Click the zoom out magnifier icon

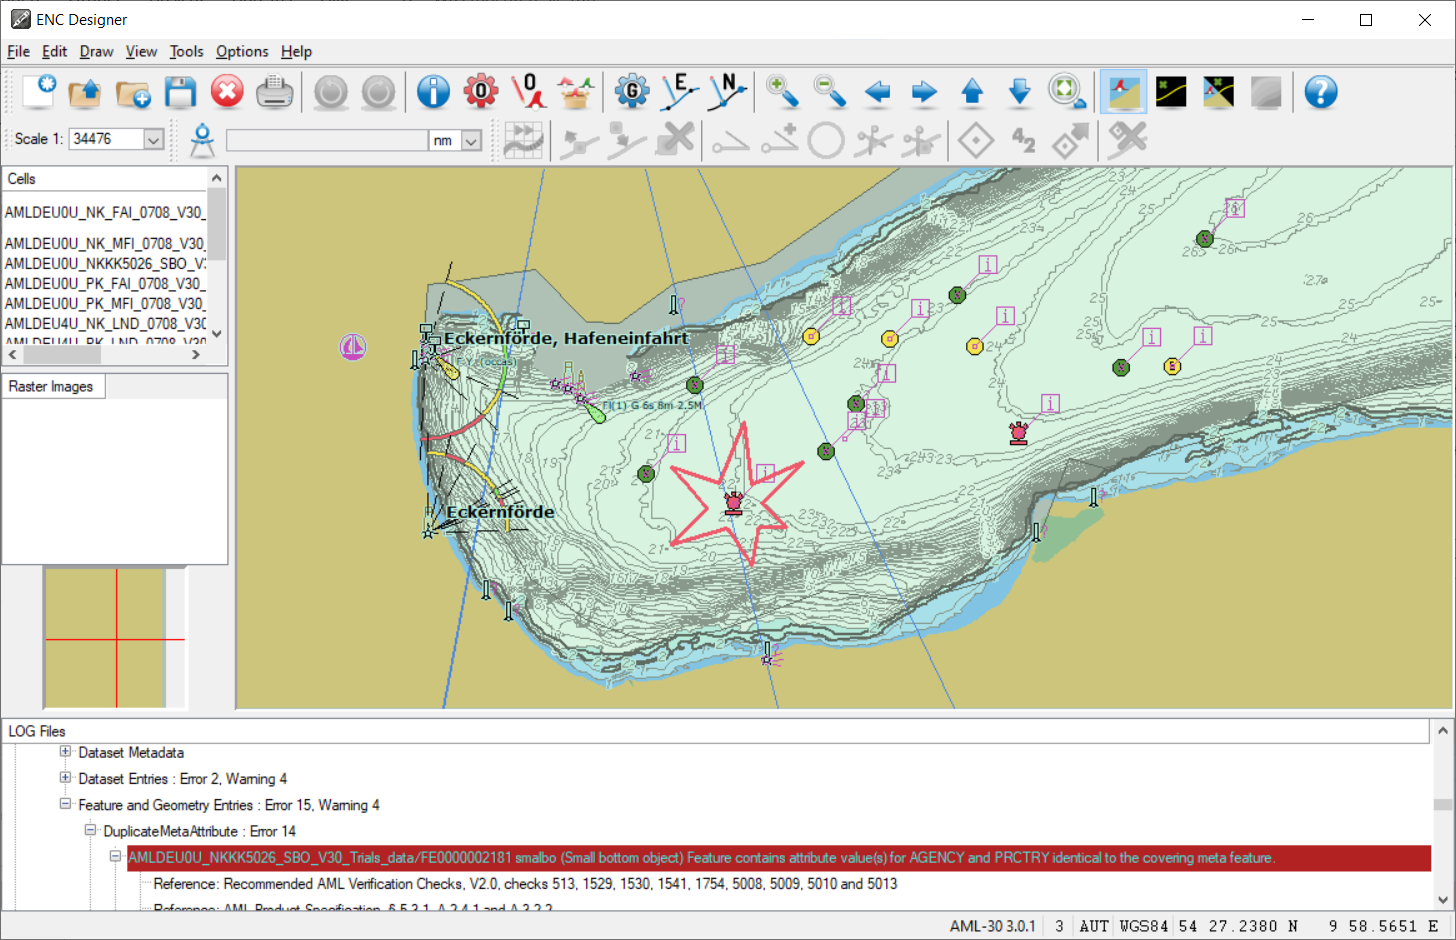830,92
